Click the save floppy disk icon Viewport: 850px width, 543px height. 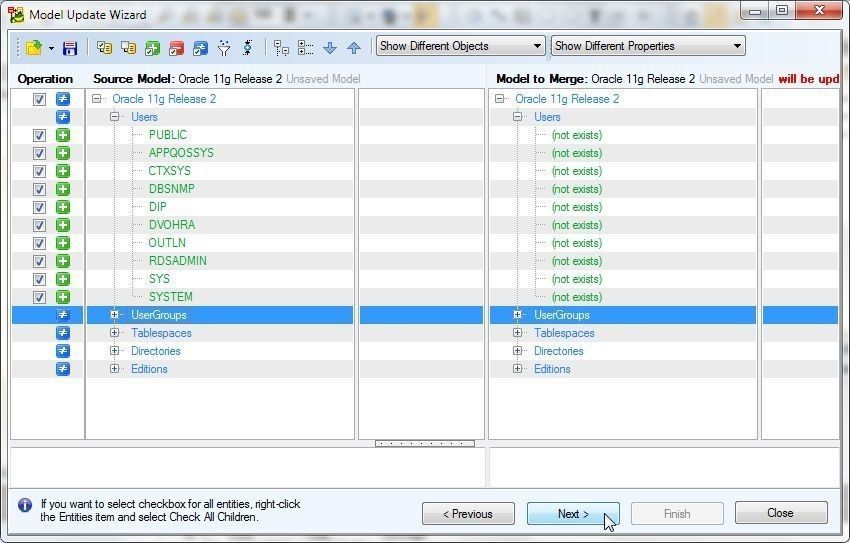click(x=70, y=48)
